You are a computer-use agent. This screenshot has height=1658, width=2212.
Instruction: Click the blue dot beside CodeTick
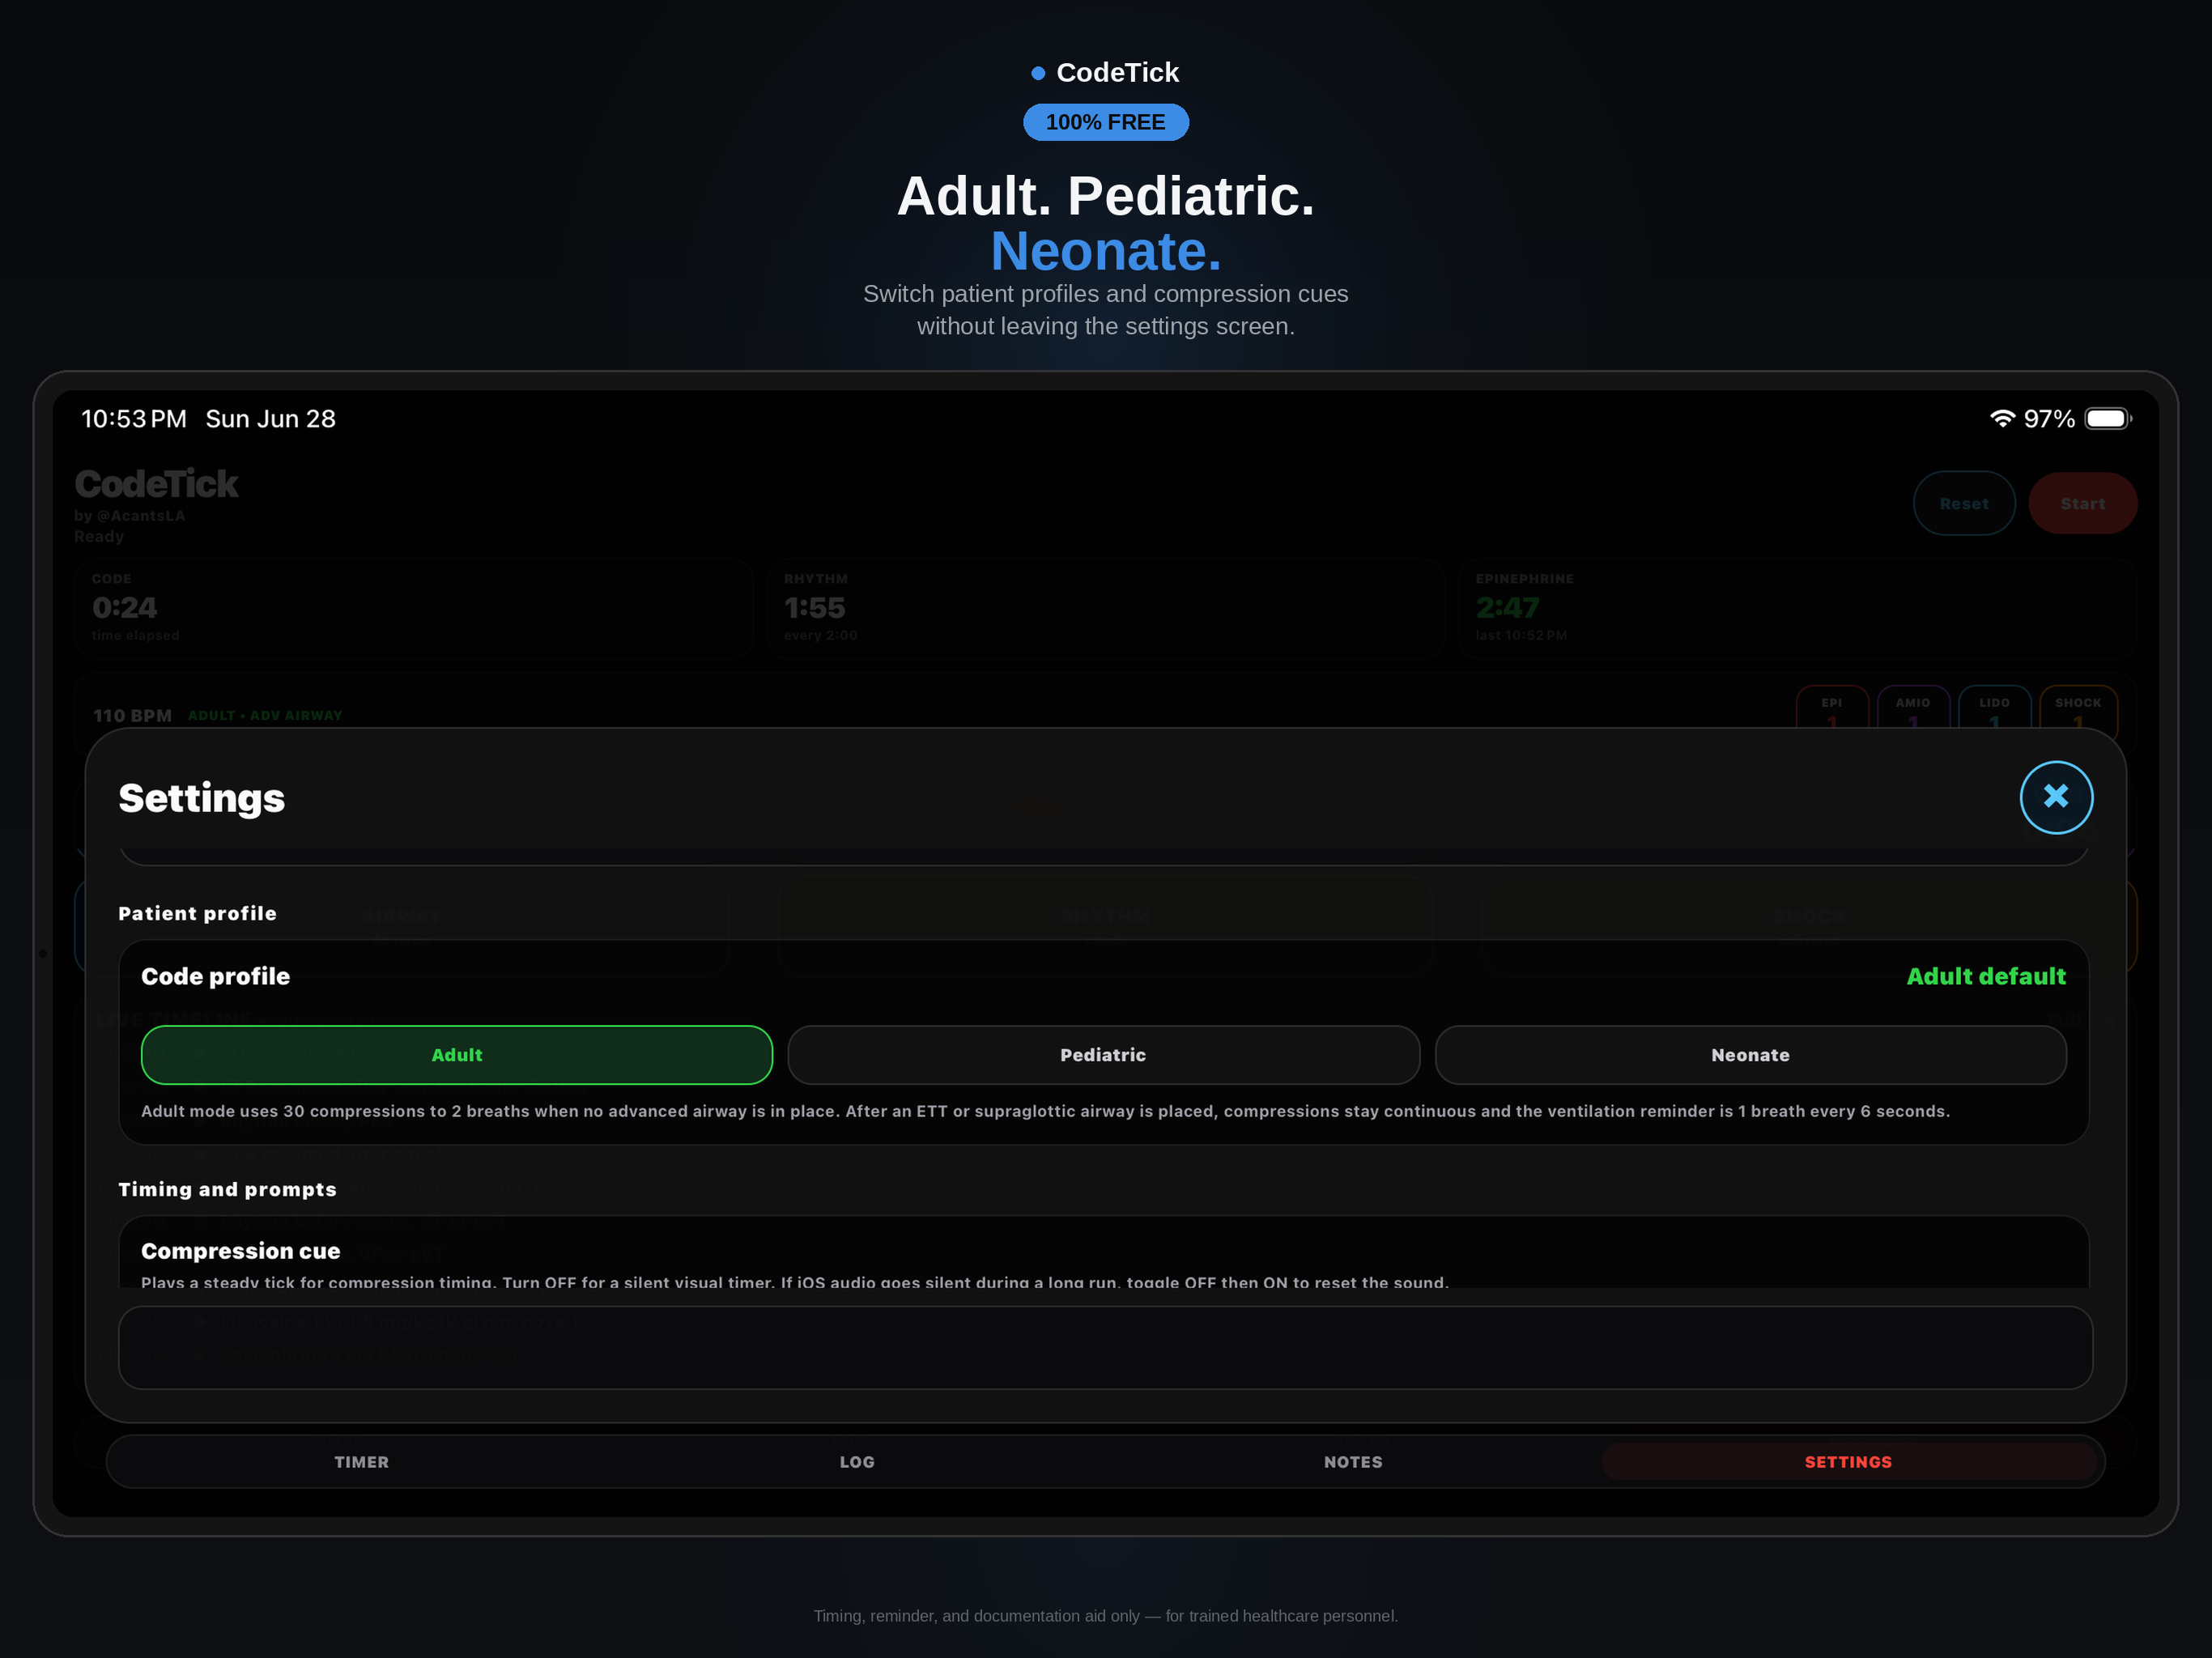click(x=1038, y=73)
